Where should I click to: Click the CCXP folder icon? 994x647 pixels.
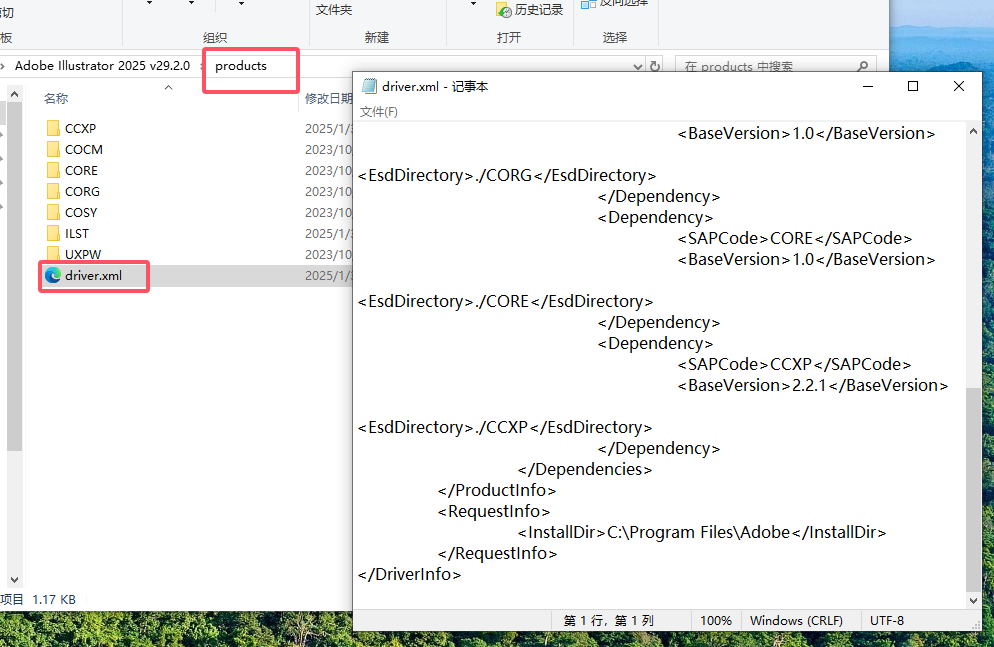[54, 128]
